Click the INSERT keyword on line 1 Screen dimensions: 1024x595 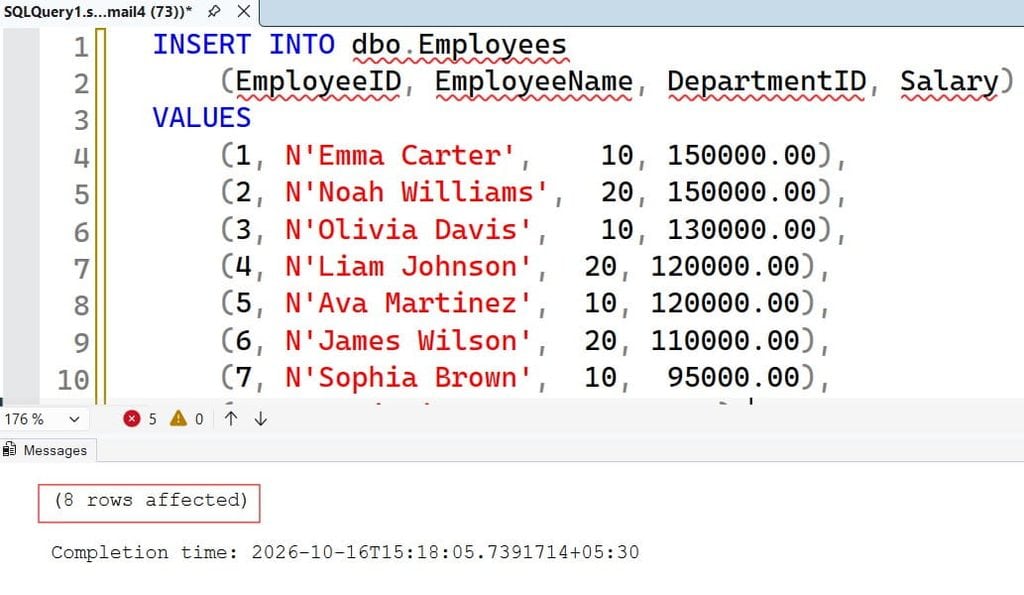tap(202, 44)
